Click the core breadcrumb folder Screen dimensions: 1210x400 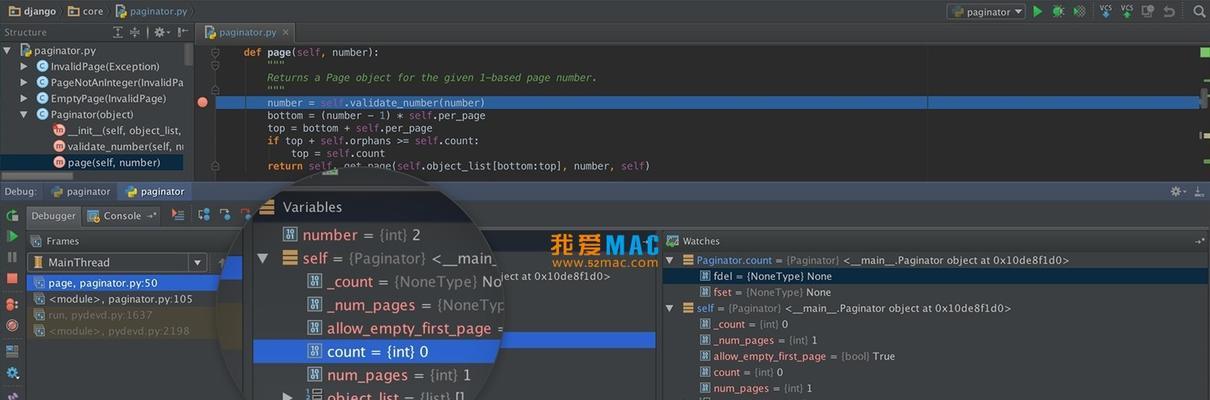point(85,12)
